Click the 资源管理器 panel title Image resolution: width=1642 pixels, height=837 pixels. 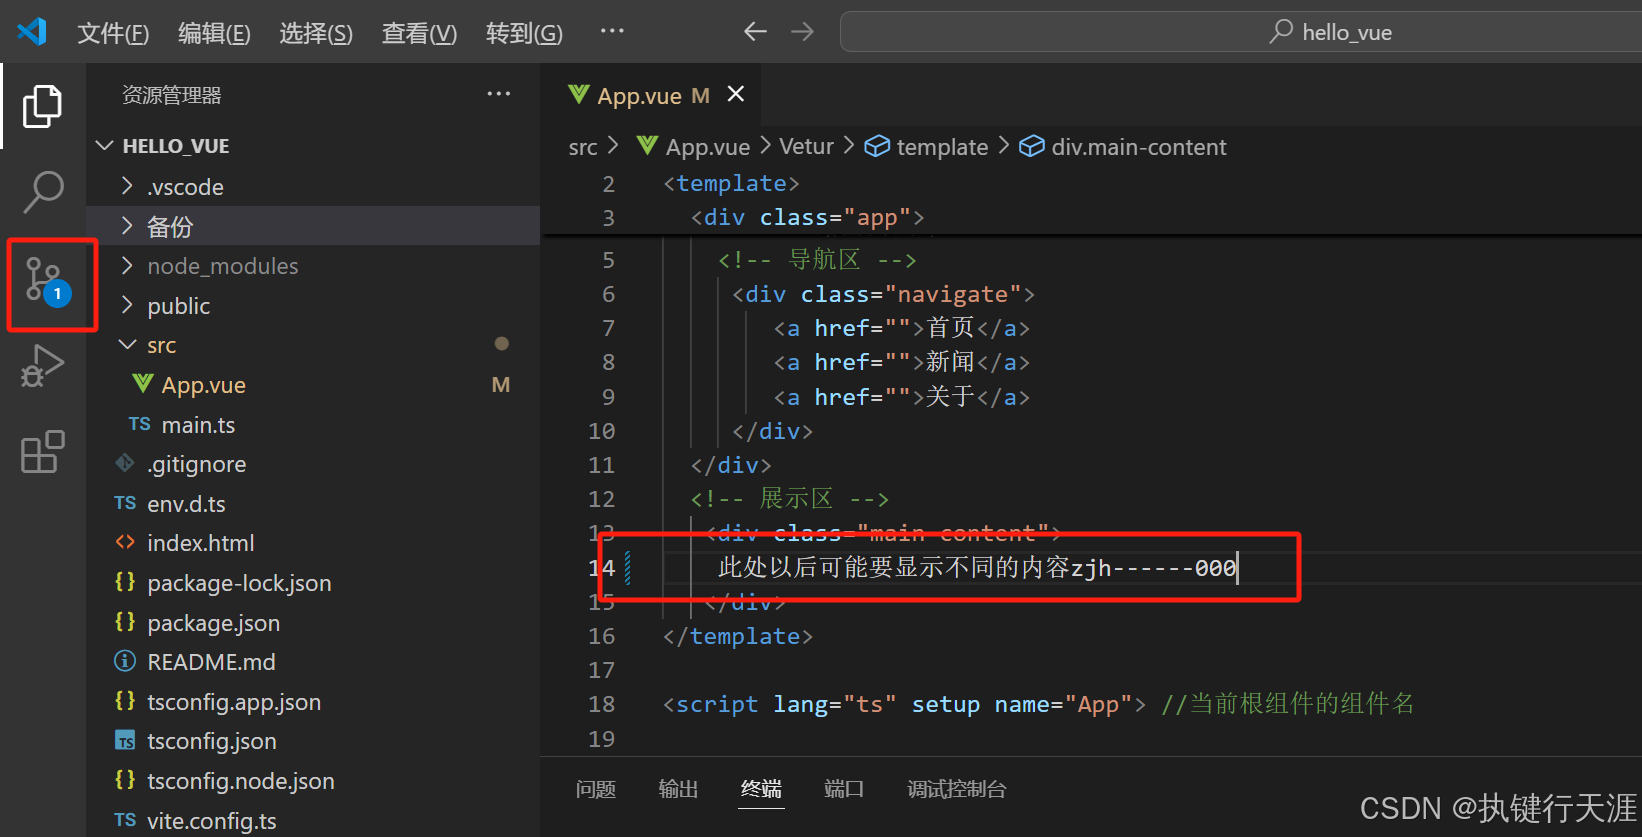[x=171, y=95]
